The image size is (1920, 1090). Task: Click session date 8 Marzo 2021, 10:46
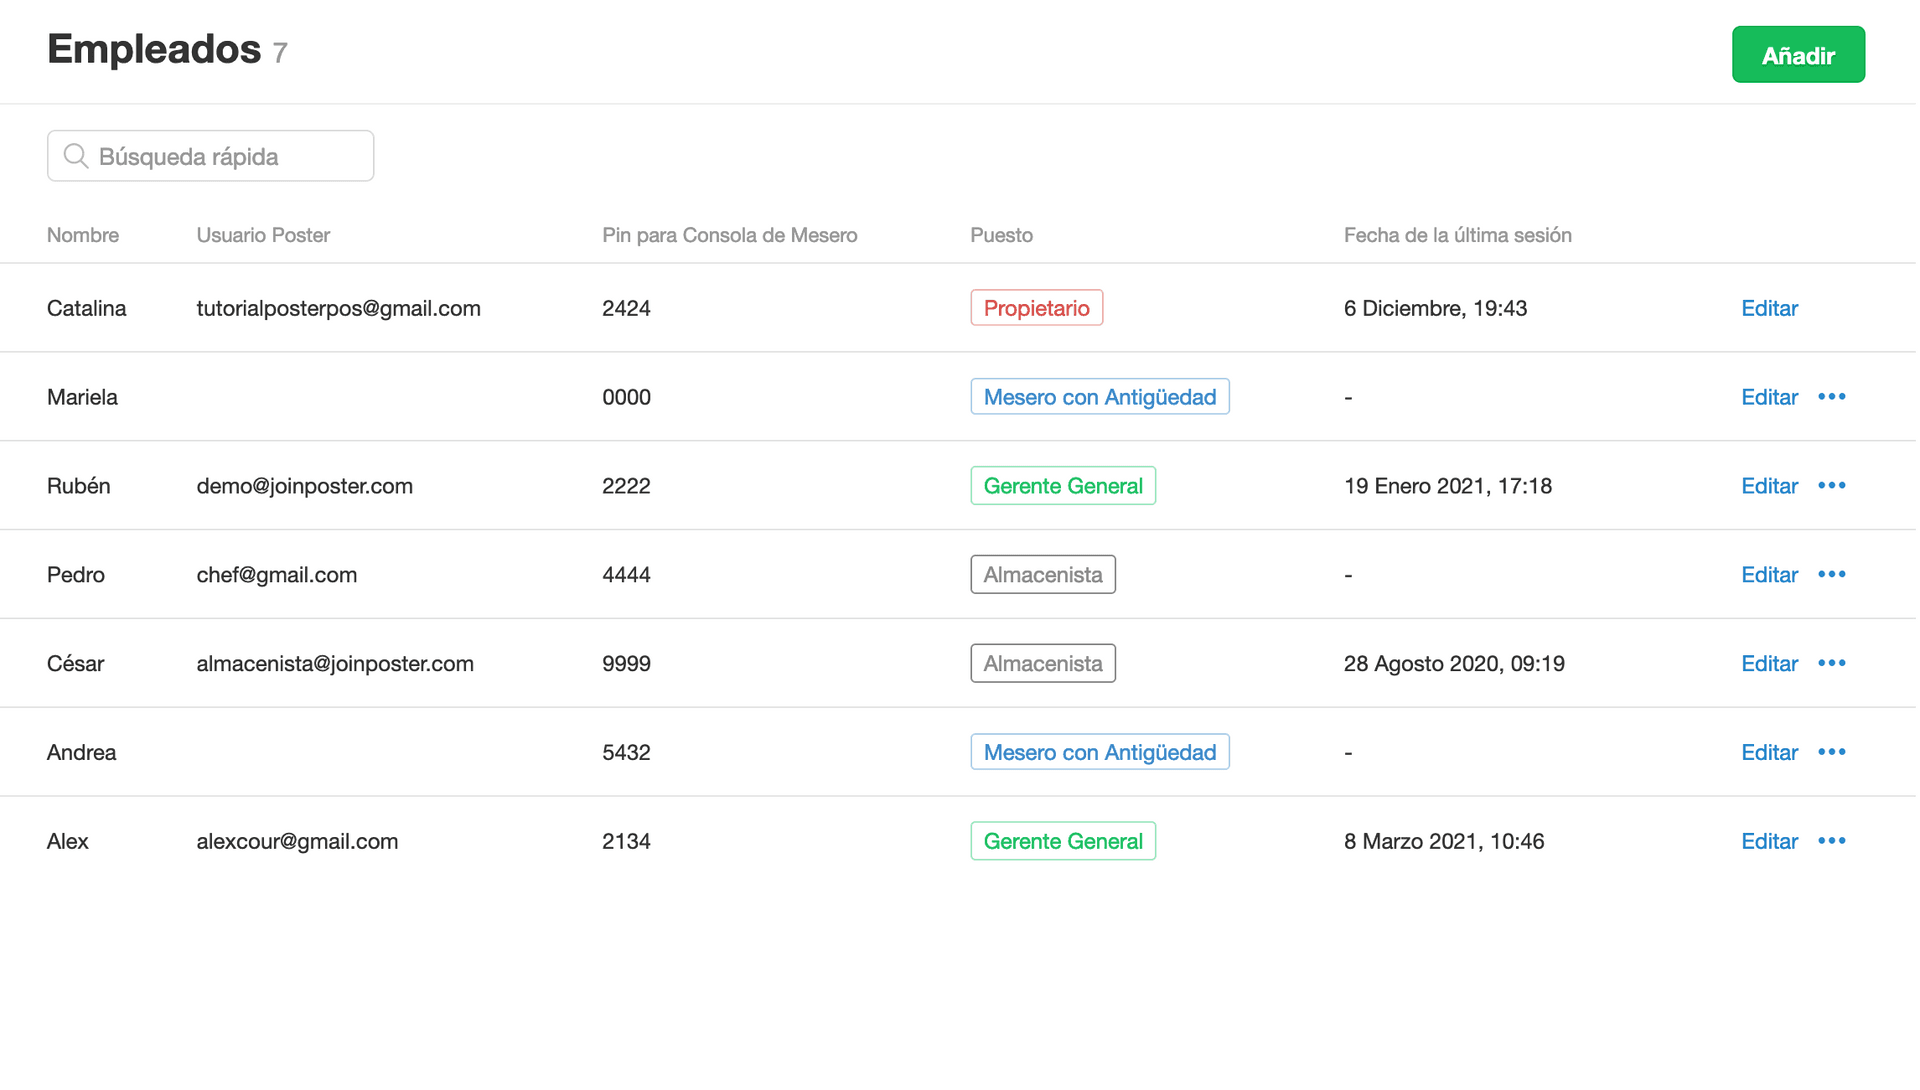(x=1443, y=842)
